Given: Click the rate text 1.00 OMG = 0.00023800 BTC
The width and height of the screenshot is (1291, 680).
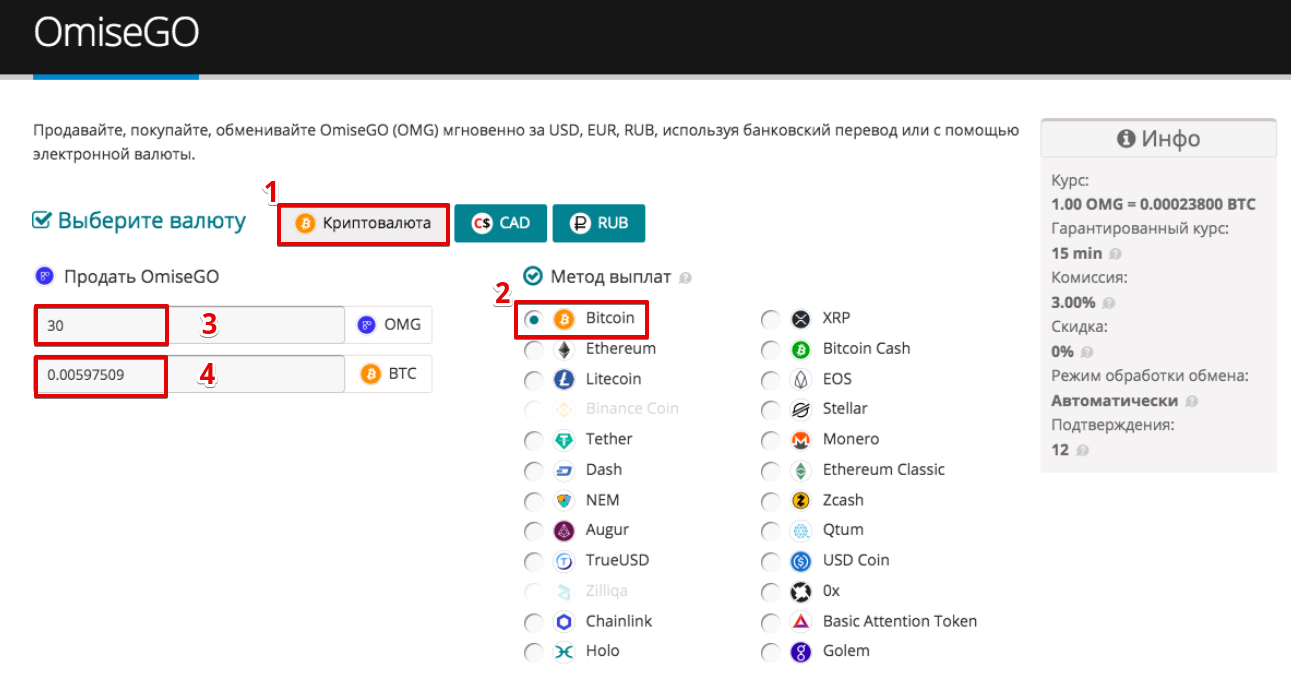Looking at the screenshot, I should point(1153,204).
